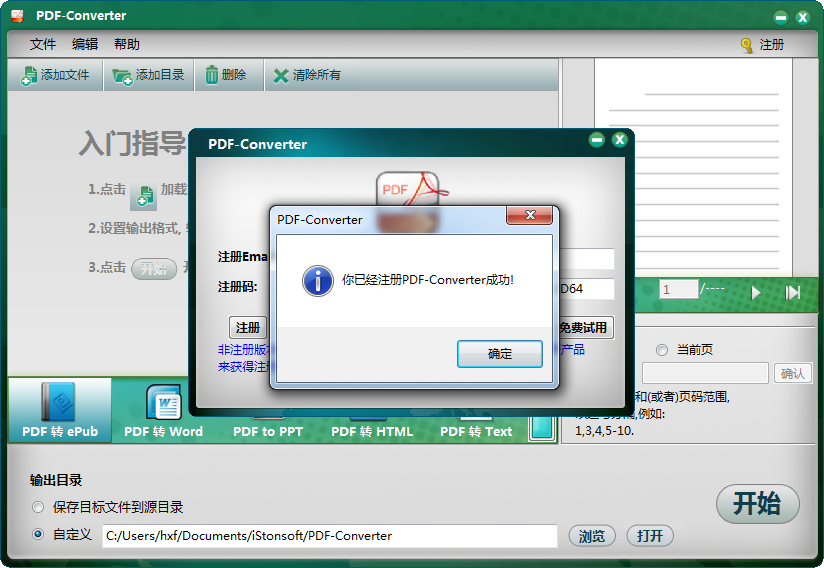Click the page number input box
The image size is (824, 568).
[x=678, y=290]
